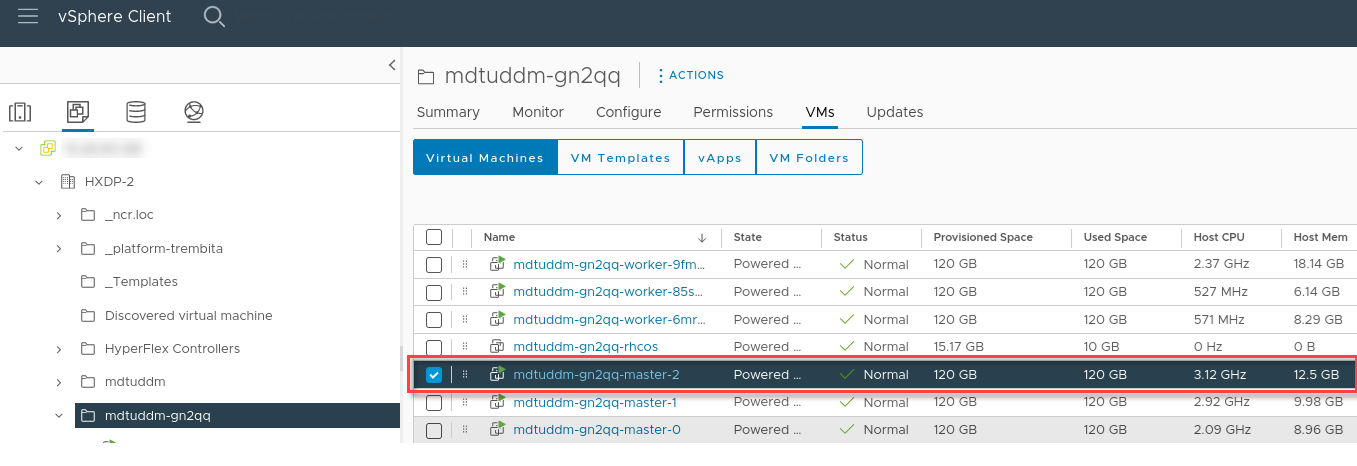This screenshot has width=1357, height=466.
Task: Click the HXDP-2 datacenter icon
Action: [68, 182]
